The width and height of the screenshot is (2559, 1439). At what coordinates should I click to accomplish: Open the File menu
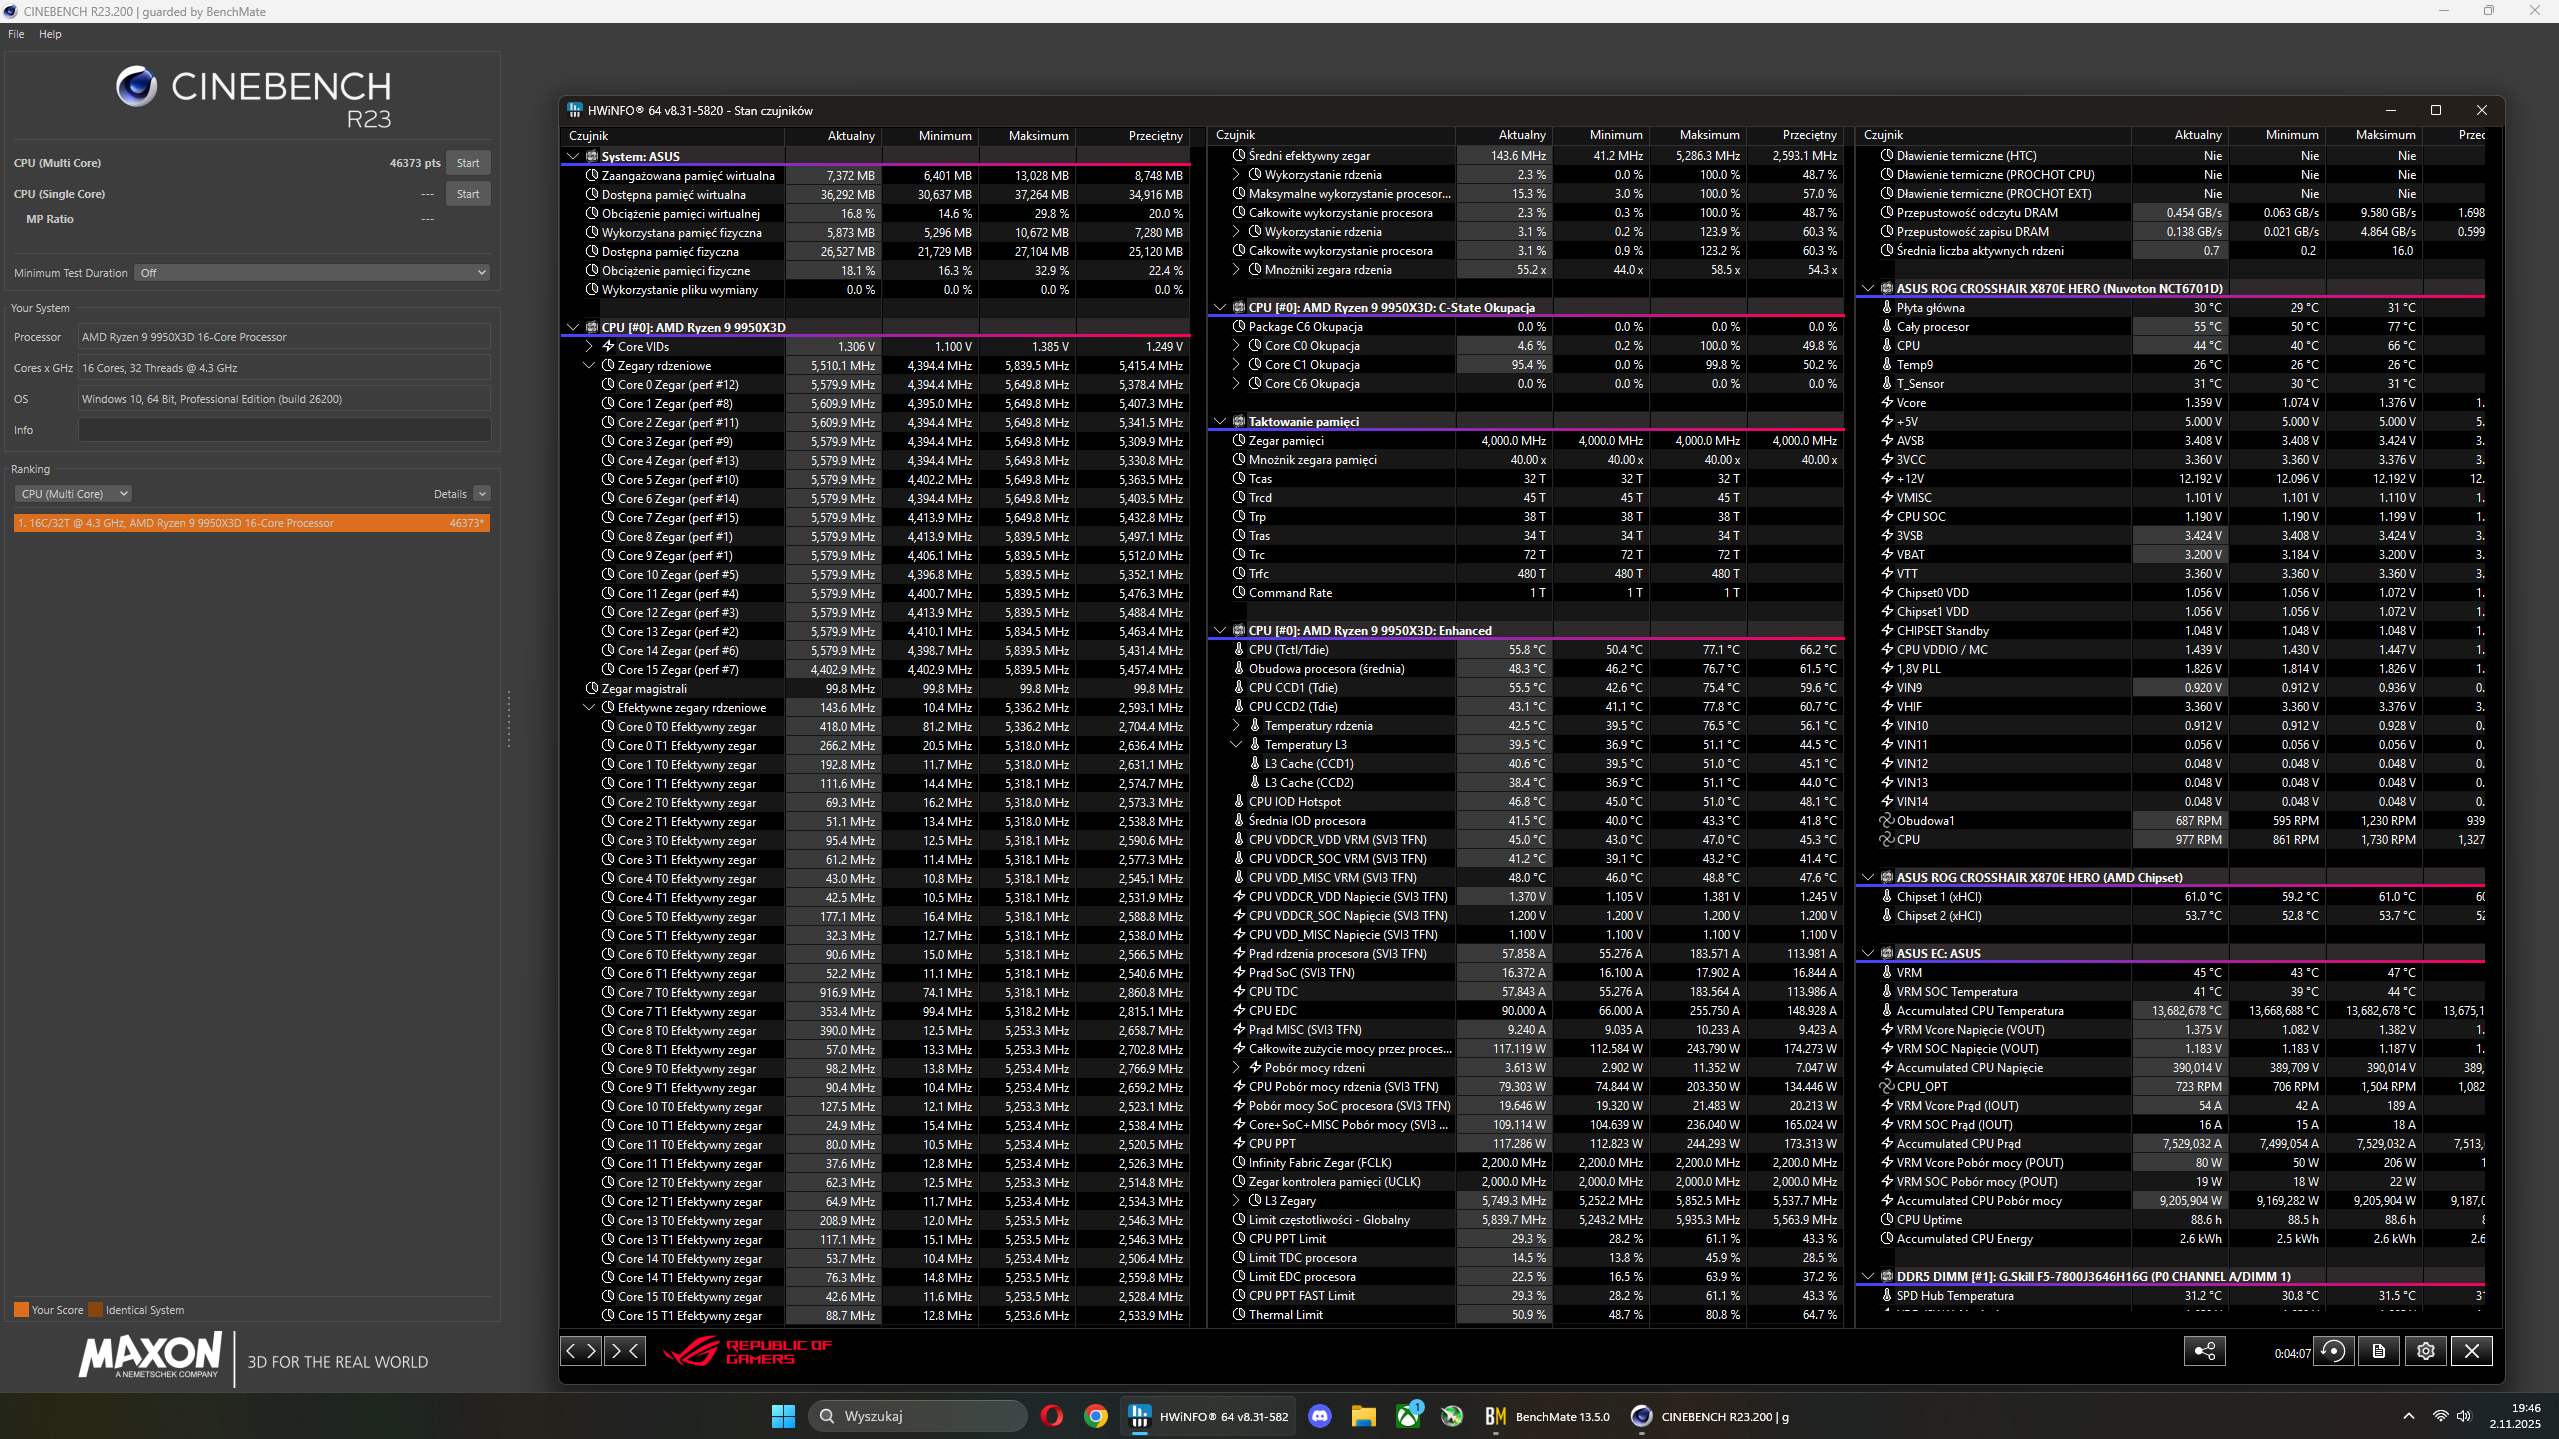tap(16, 34)
